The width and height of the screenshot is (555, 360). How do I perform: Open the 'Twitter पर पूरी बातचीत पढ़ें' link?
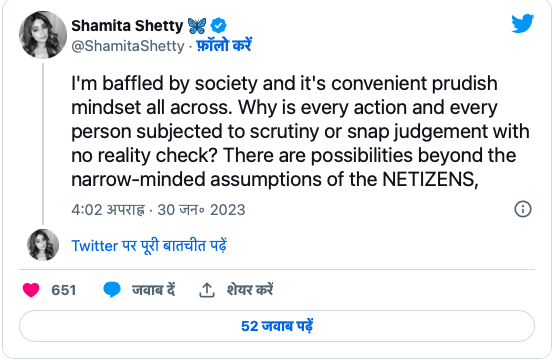pos(149,245)
